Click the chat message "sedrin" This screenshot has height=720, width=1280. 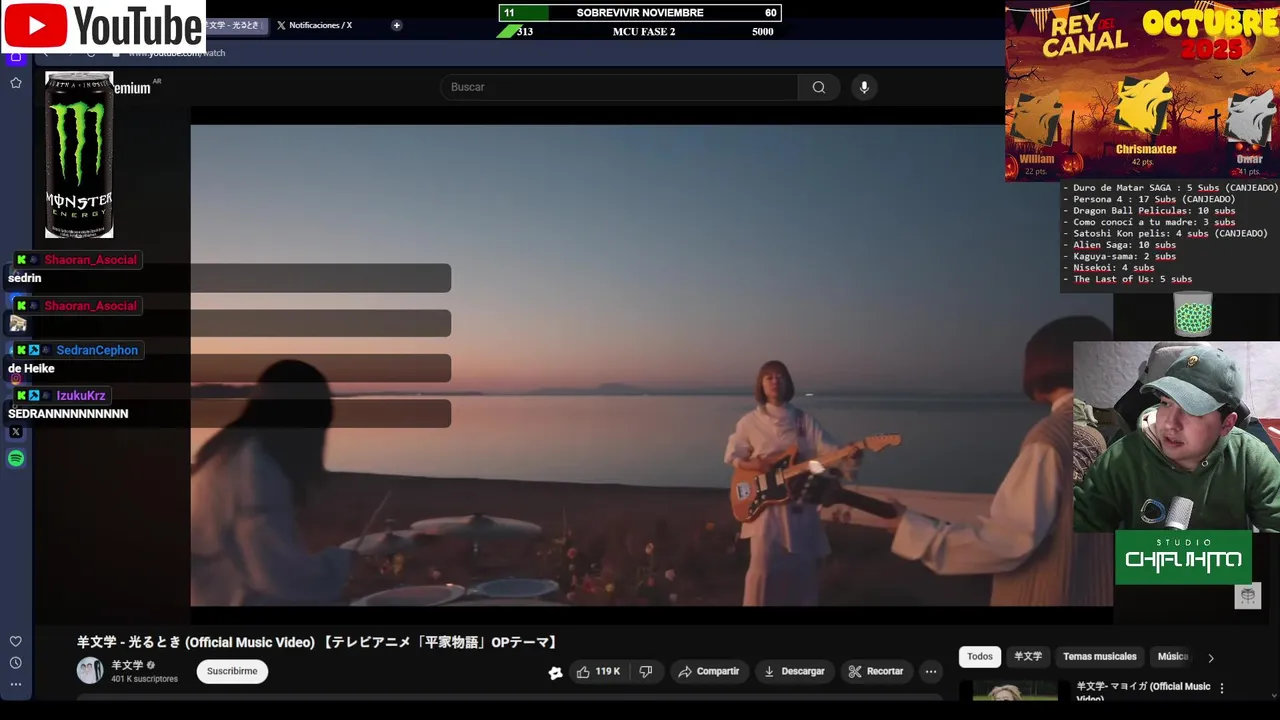pyautogui.click(x=25, y=278)
